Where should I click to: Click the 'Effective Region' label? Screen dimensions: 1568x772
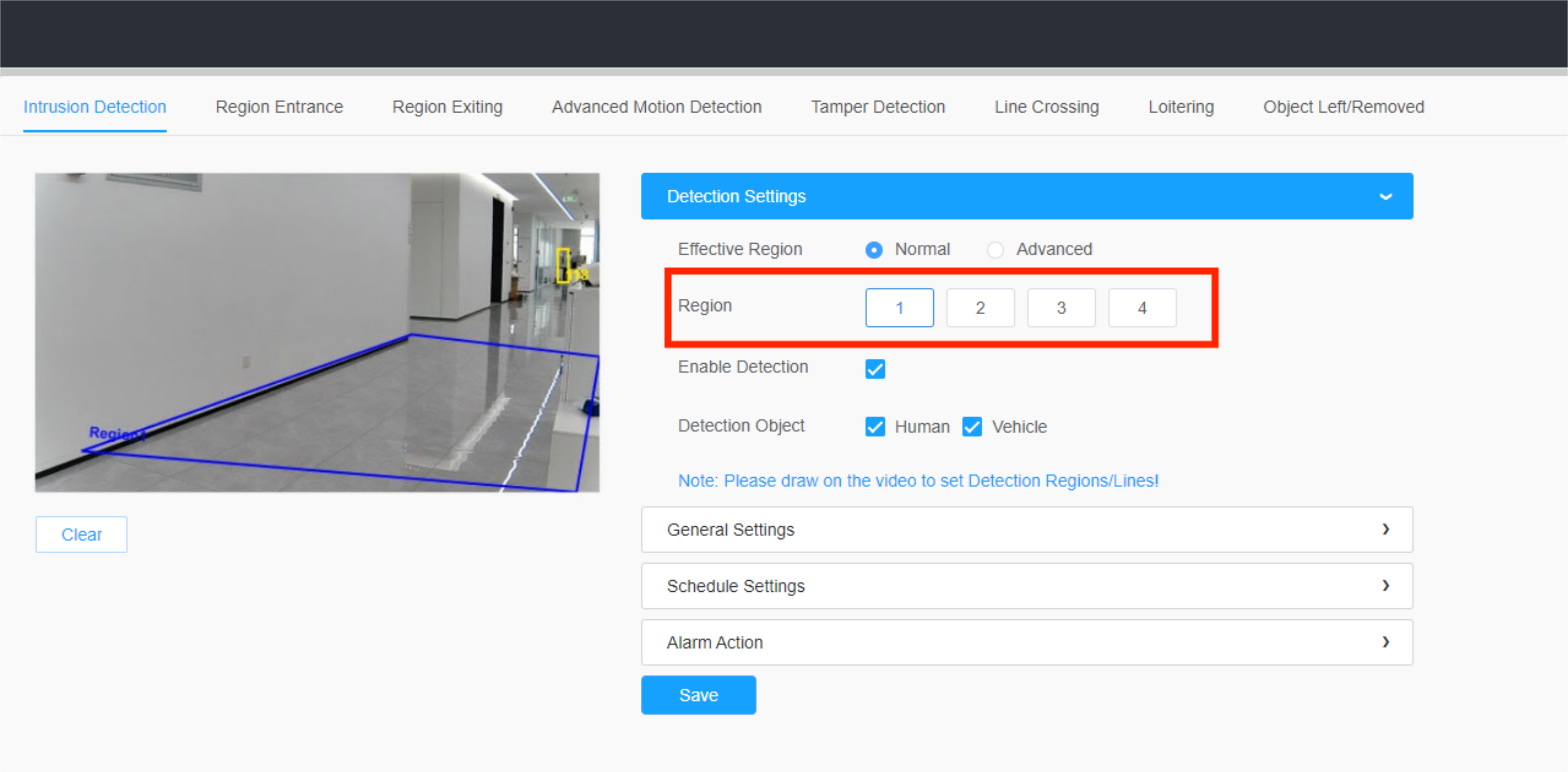coord(740,250)
